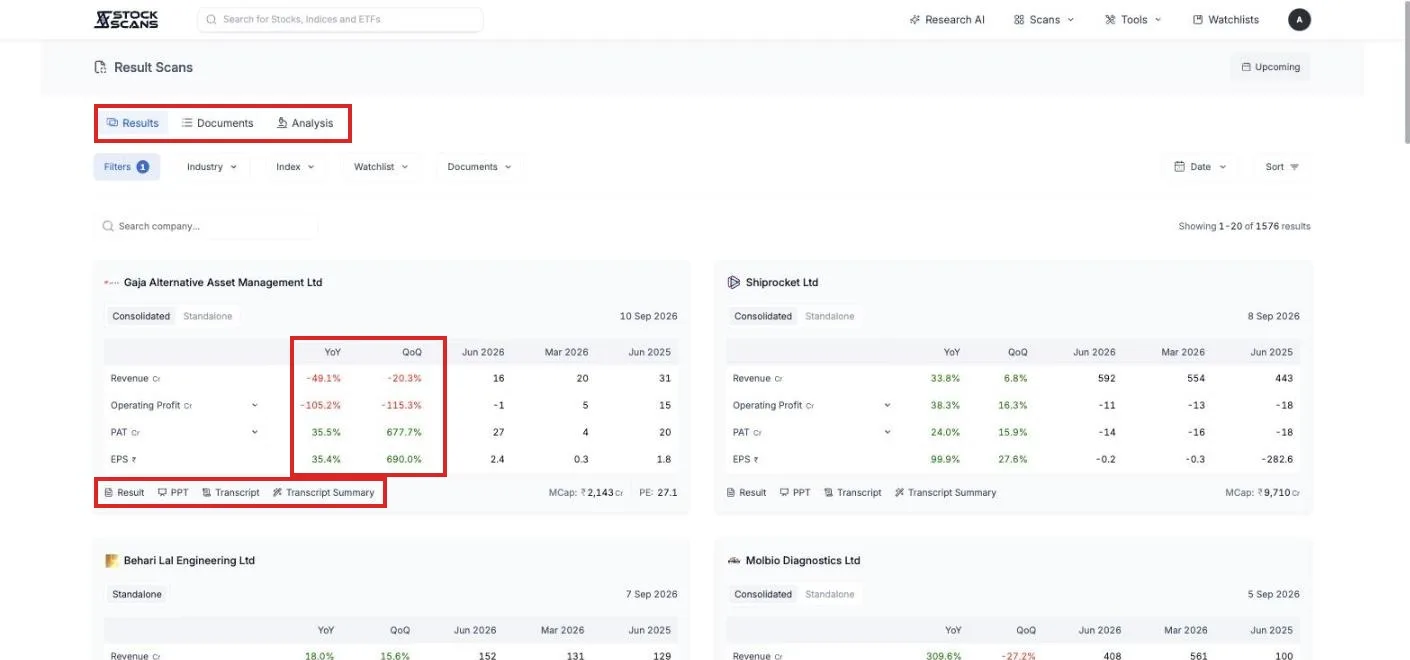1410x660 pixels.
Task: Click the Behari Lal Engineering logo icon
Action: click(112, 561)
